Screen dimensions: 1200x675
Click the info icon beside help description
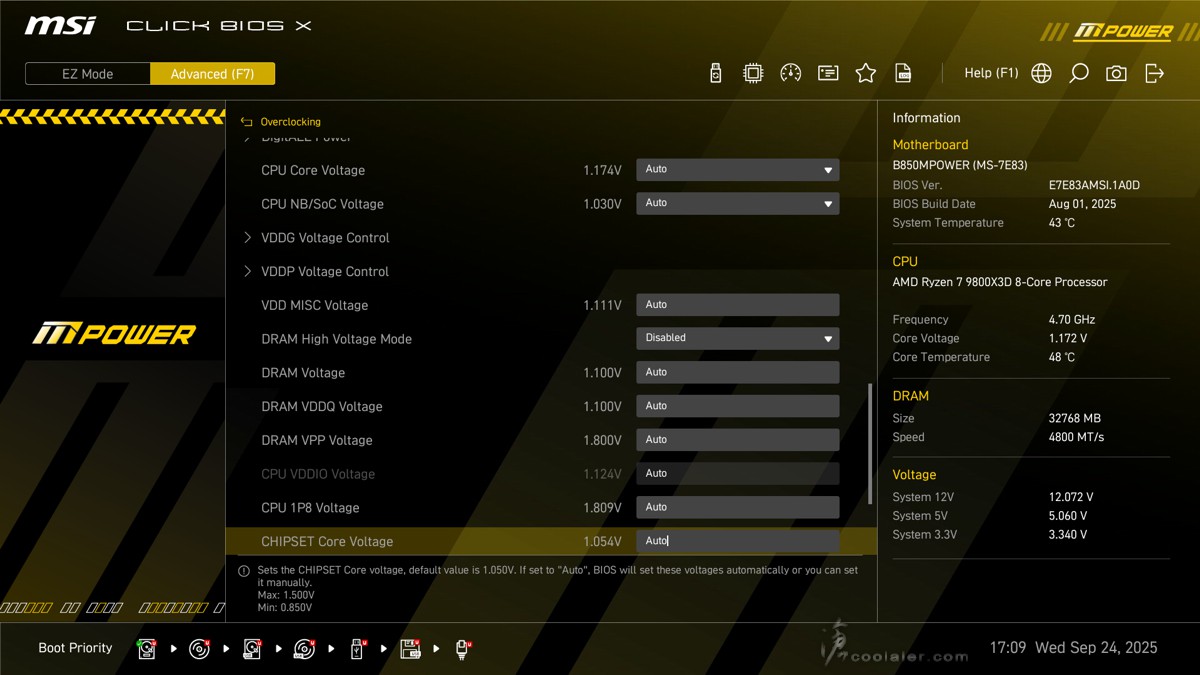[243, 571]
